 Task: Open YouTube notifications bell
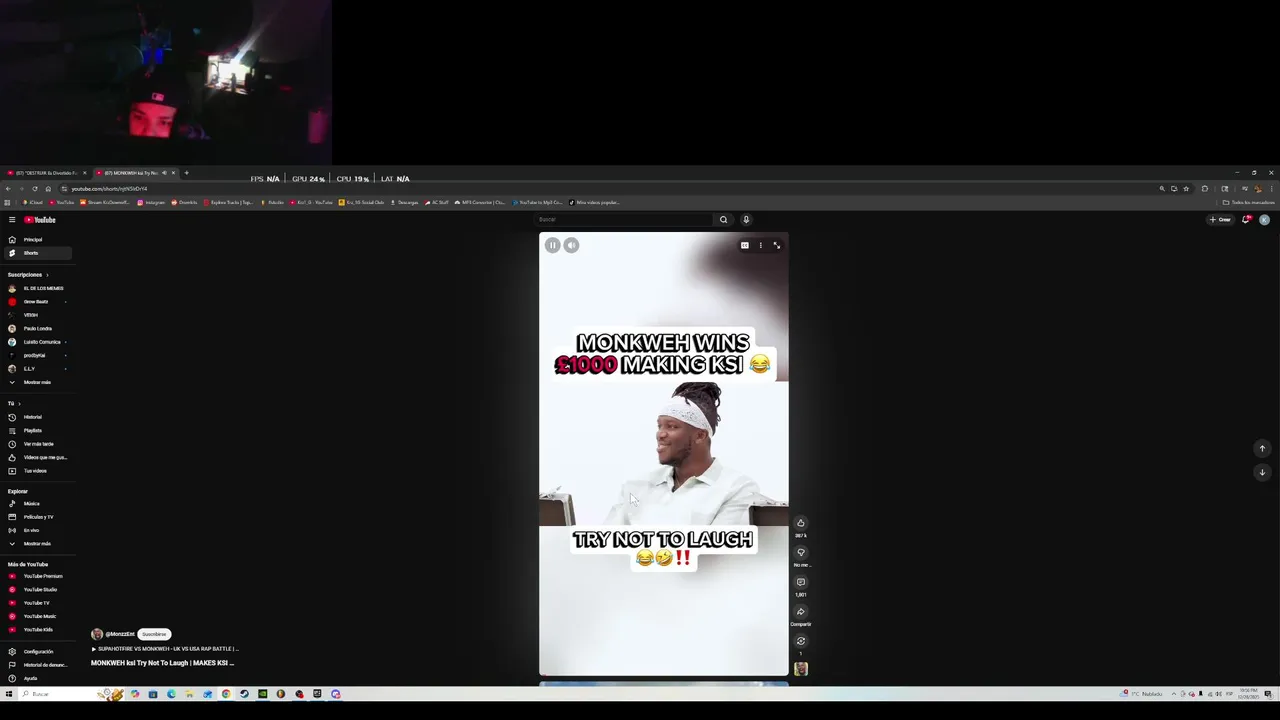1246,220
